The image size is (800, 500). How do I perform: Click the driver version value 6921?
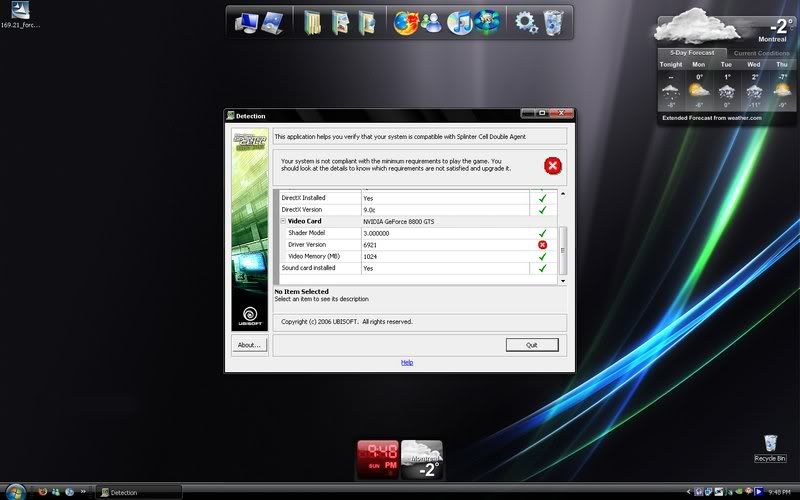pos(370,245)
